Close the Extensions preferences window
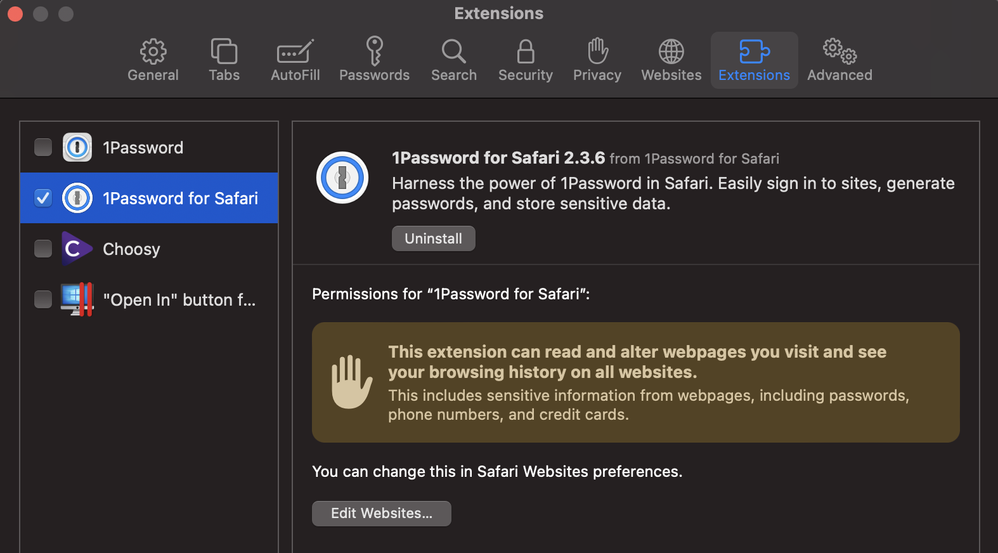The height and width of the screenshot is (553, 998). tap(15, 13)
